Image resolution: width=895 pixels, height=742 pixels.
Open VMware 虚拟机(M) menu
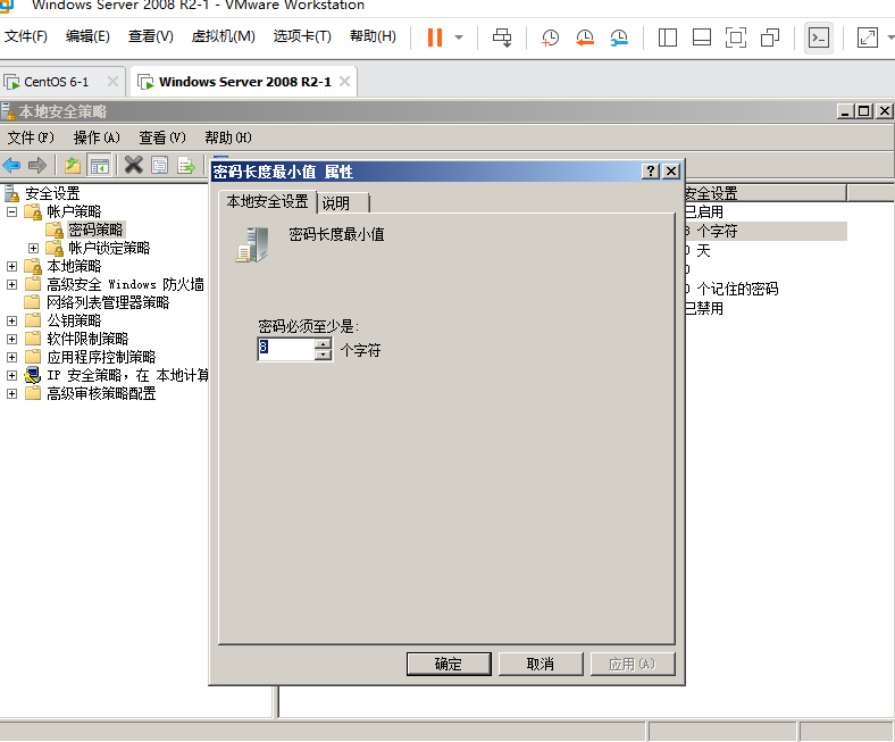pyautogui.click(x=223, y=37)
